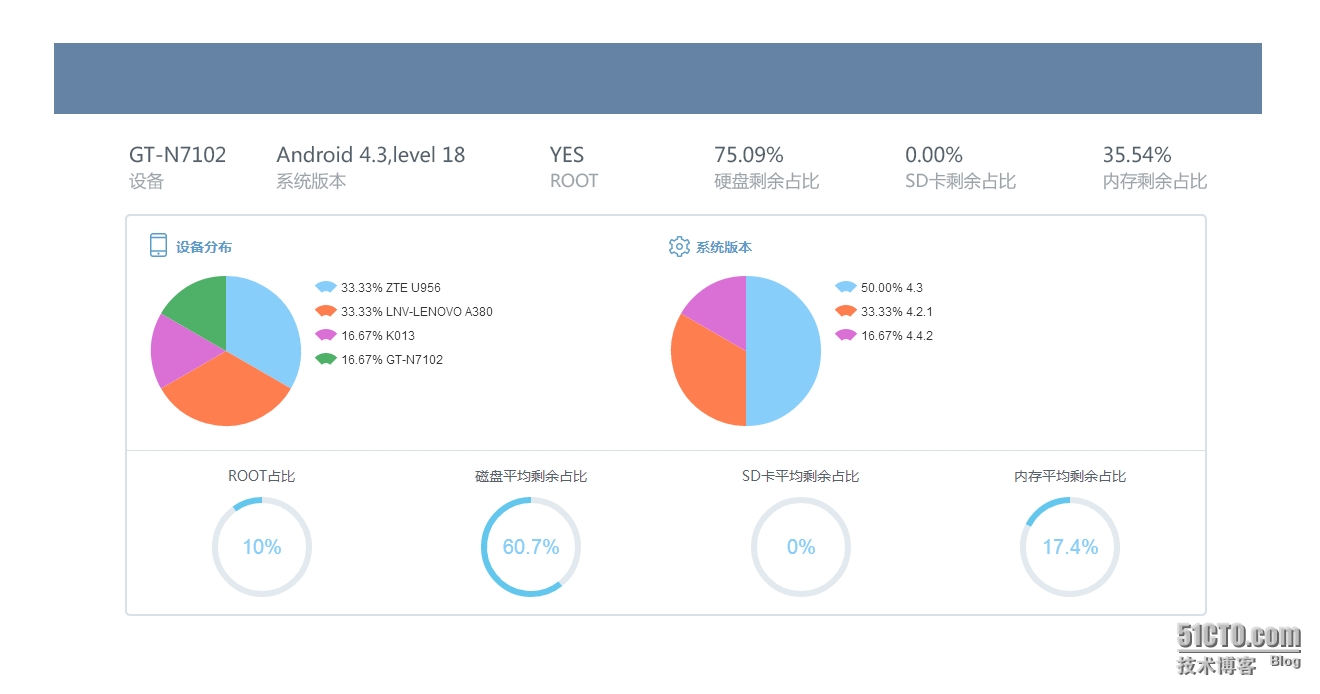Toggle the 4.4.2 version legend swatch
The width and height of the screenshot is (1320, 694).
coord(846,335)
